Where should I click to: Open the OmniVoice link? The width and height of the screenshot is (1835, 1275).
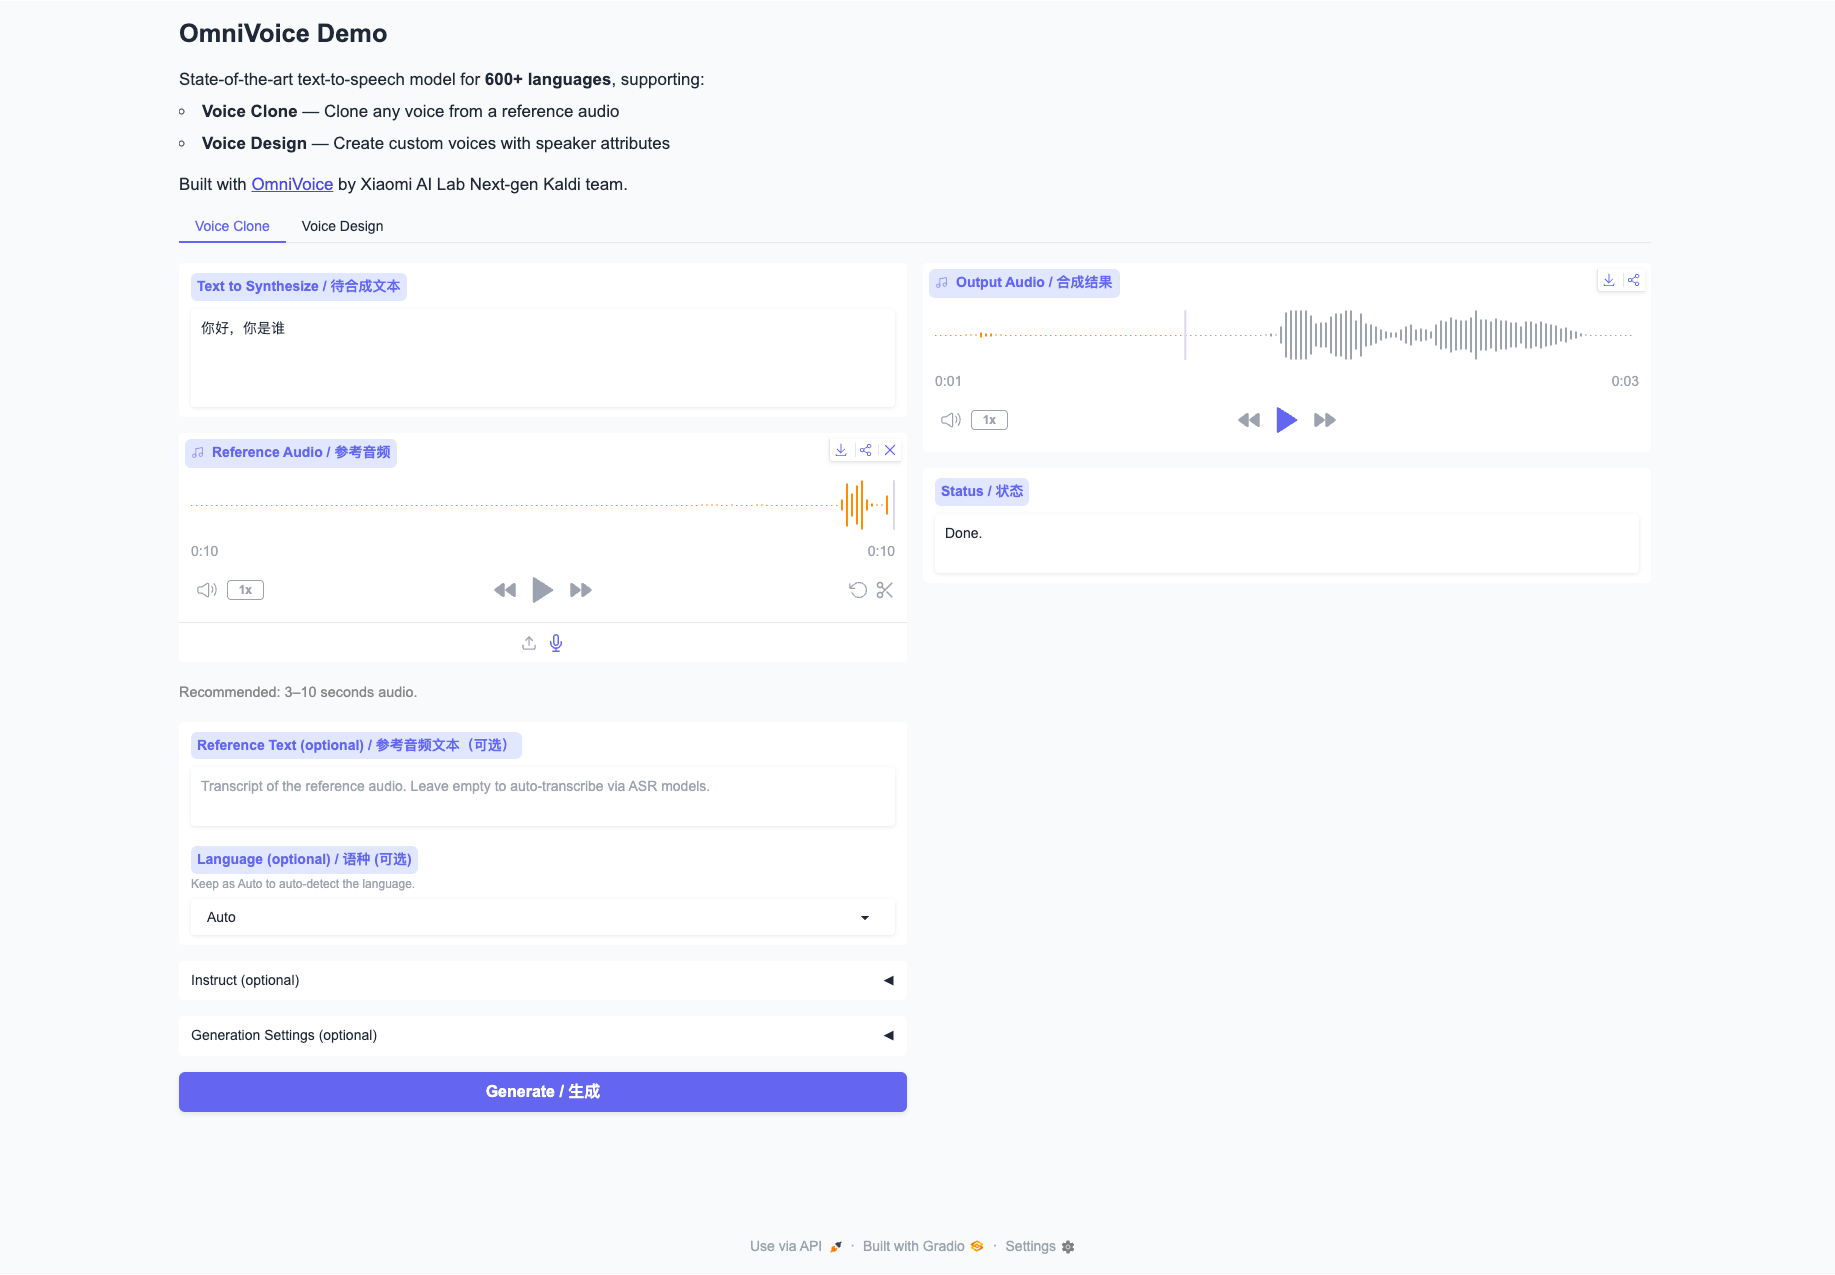click(292, 184)
